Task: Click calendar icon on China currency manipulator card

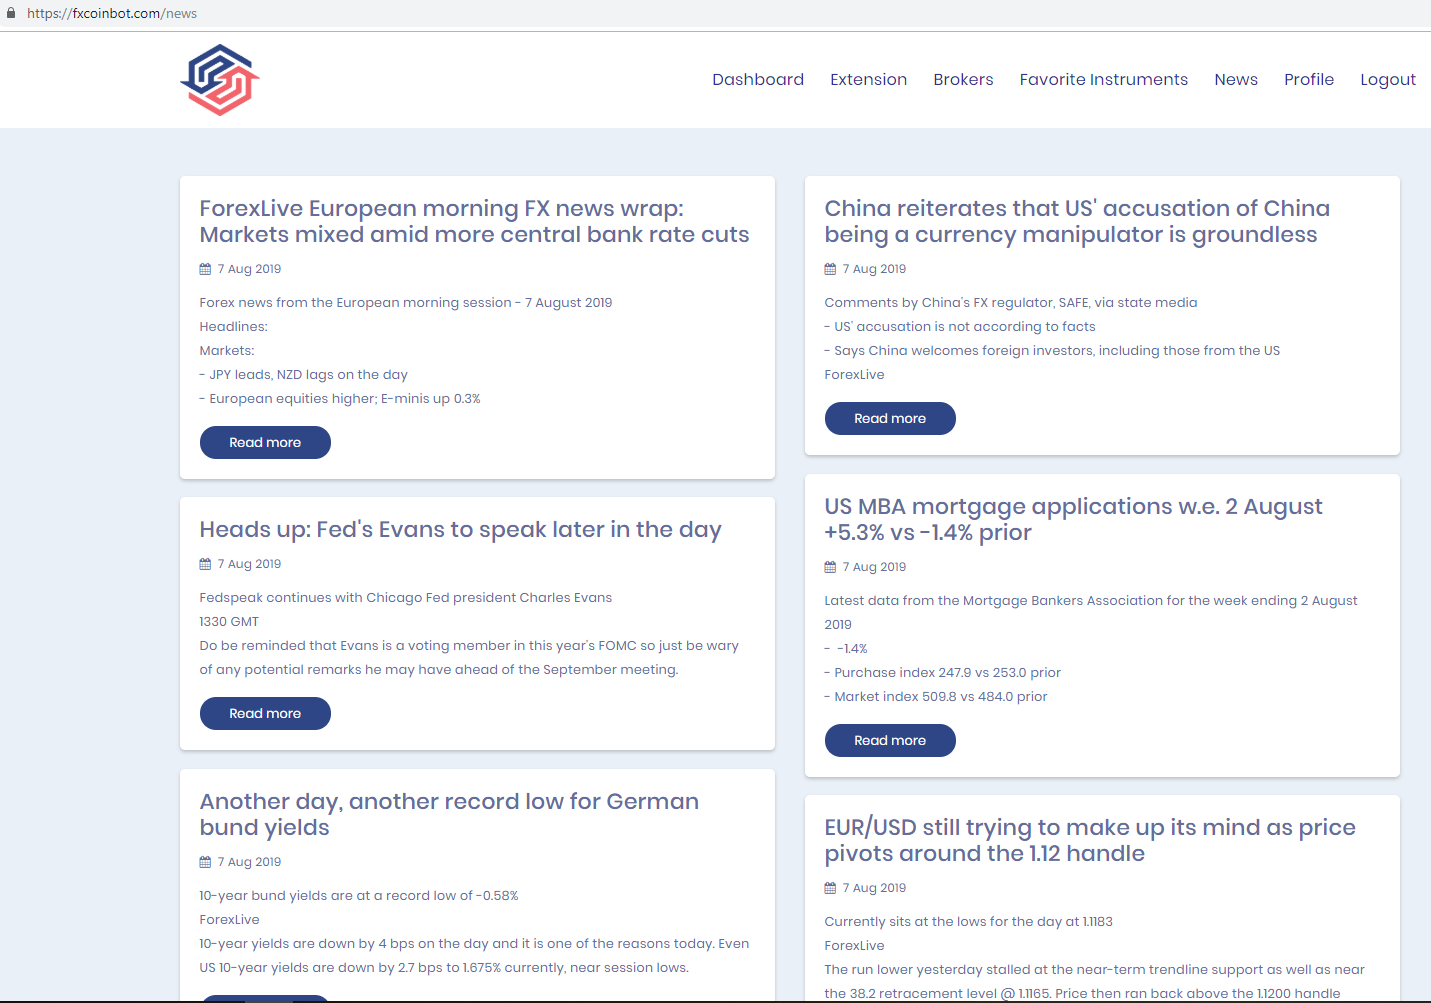Action: [x=830, y=269]
